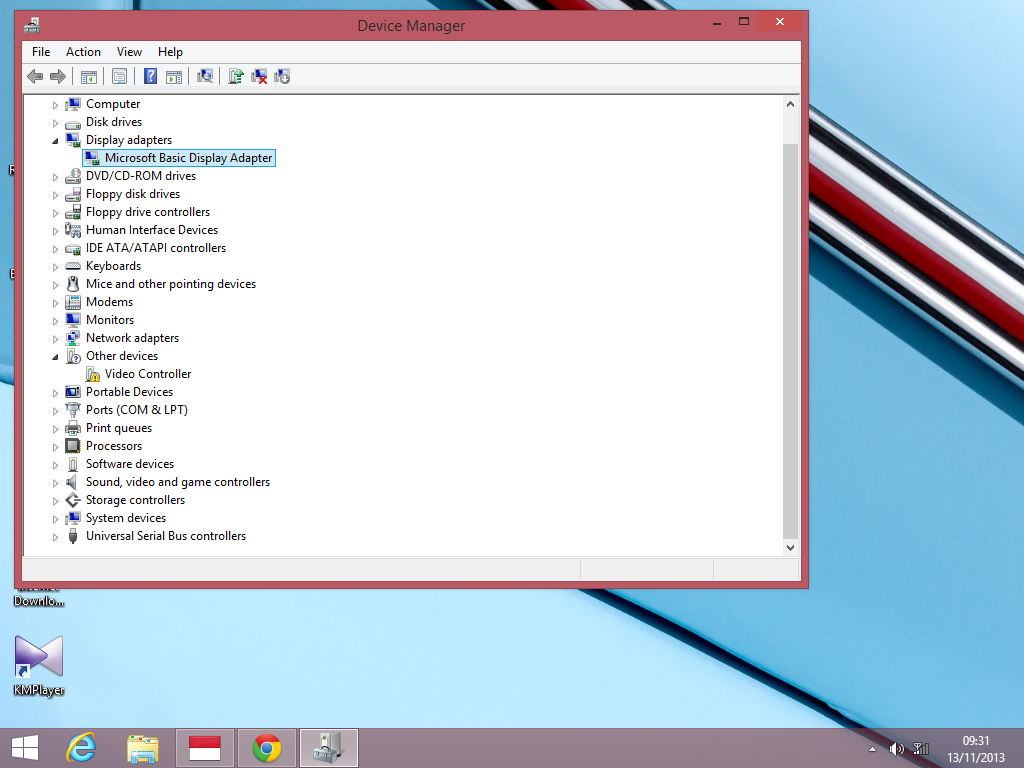Click Show/Hide Console Tree toolbar icon
This screenshot has width=1024, height=768.
[x=89, y=76]
